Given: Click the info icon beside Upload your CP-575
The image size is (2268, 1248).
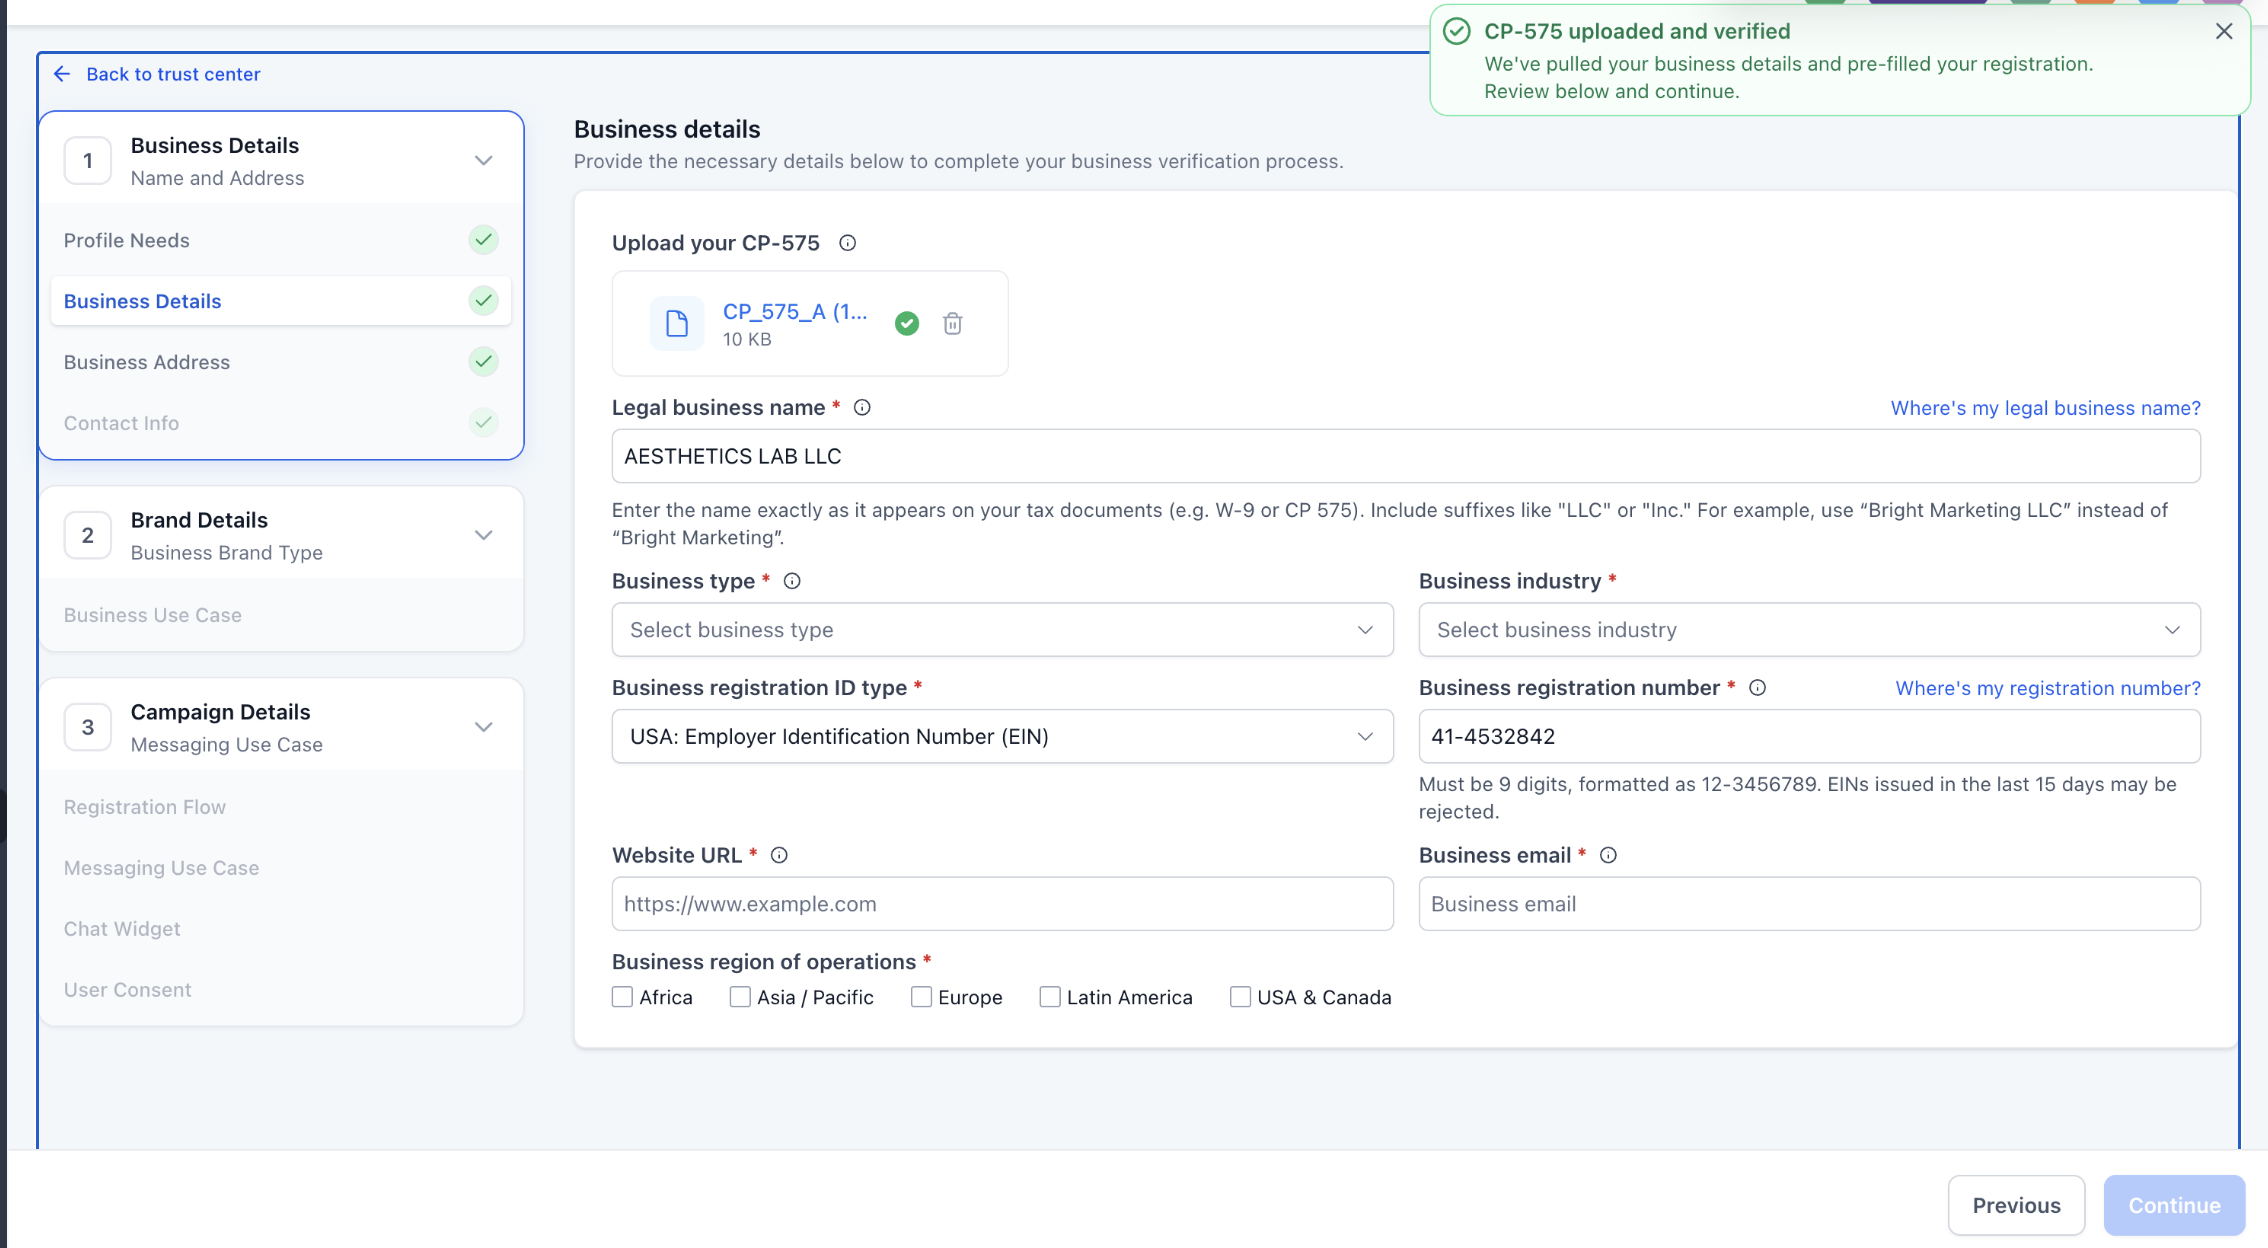Looking at the screenshot, I should pos(847,243).
